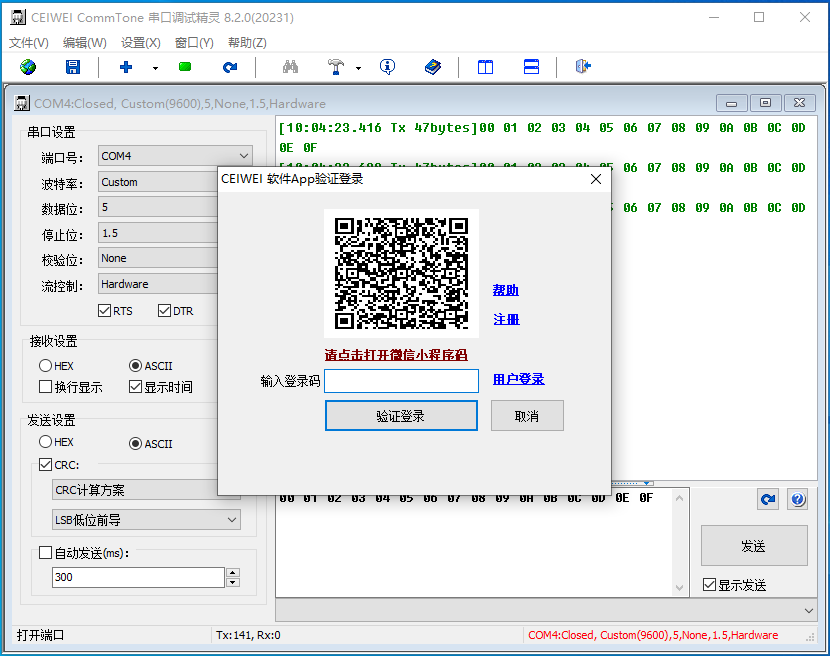830x656 pixels.
Task: Open the CRC计算方案 dropdown
Action: (135, 490)
